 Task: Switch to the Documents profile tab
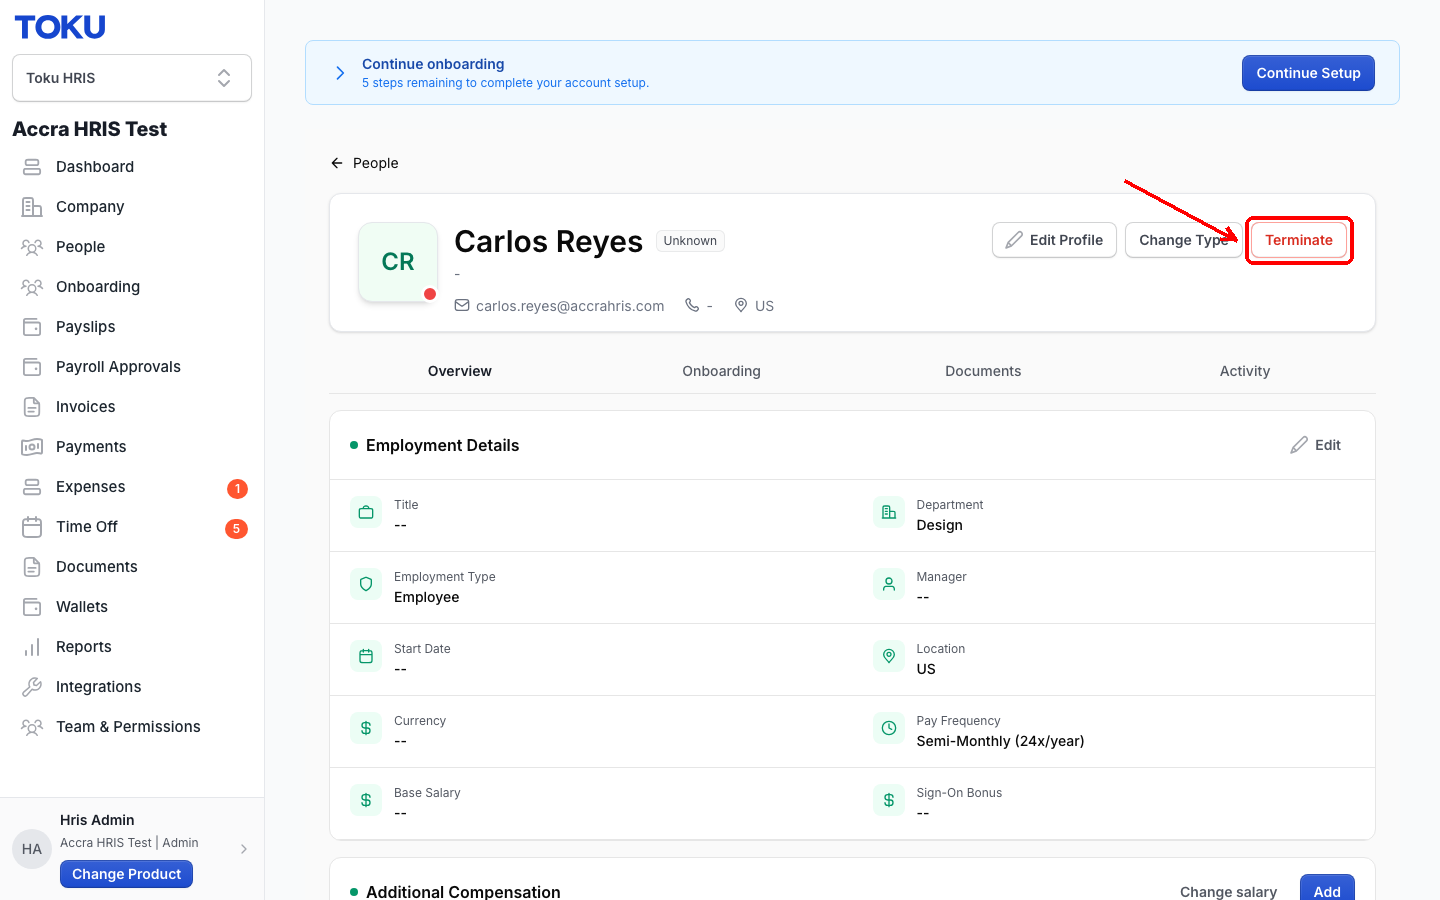point(983,371)
